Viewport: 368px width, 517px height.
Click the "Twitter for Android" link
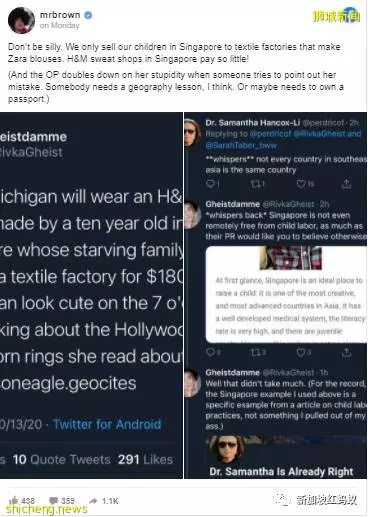tap(107, 424)
